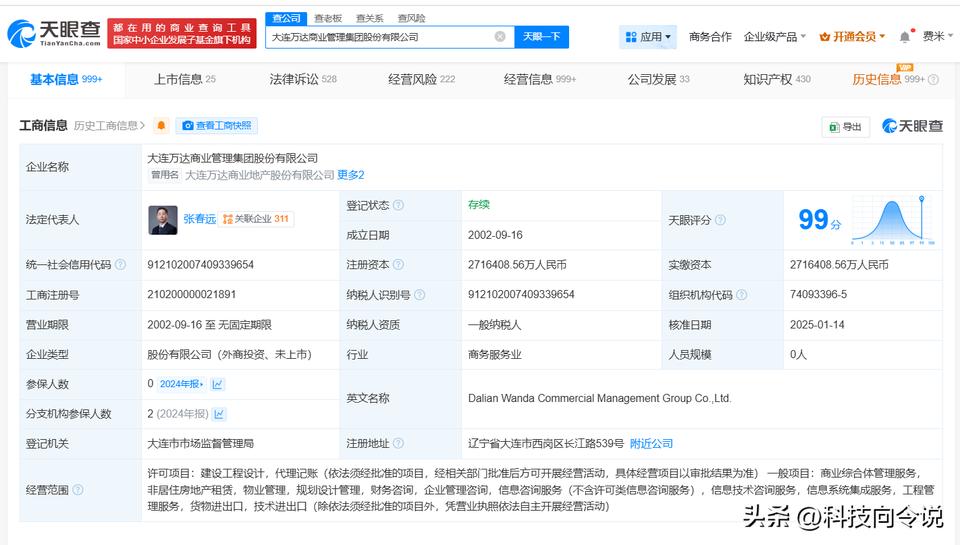Click the 纳税人资质 value 一般纳税人
Screen dimensions: 960x545
[x=495, y=325]
